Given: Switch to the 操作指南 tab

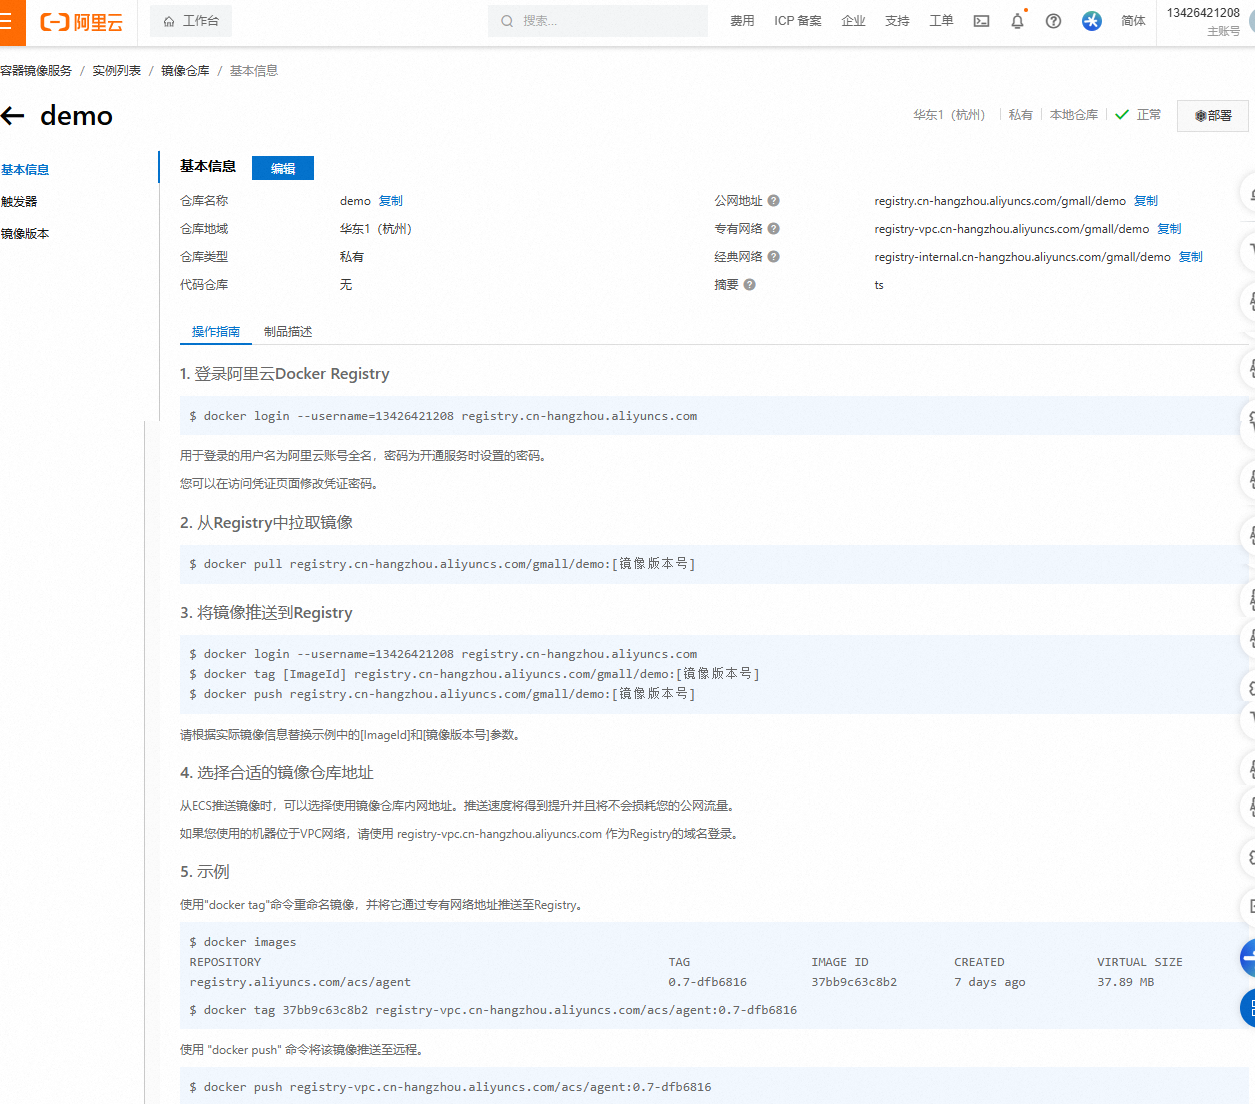Looking at the screenshot, I should click(x=216, y=332).
